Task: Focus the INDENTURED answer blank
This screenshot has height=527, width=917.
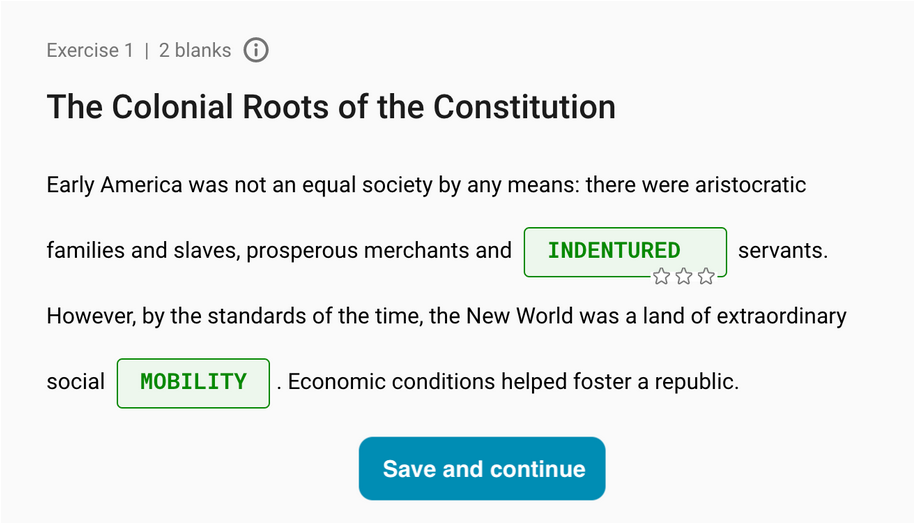Action: coord(625,252)
